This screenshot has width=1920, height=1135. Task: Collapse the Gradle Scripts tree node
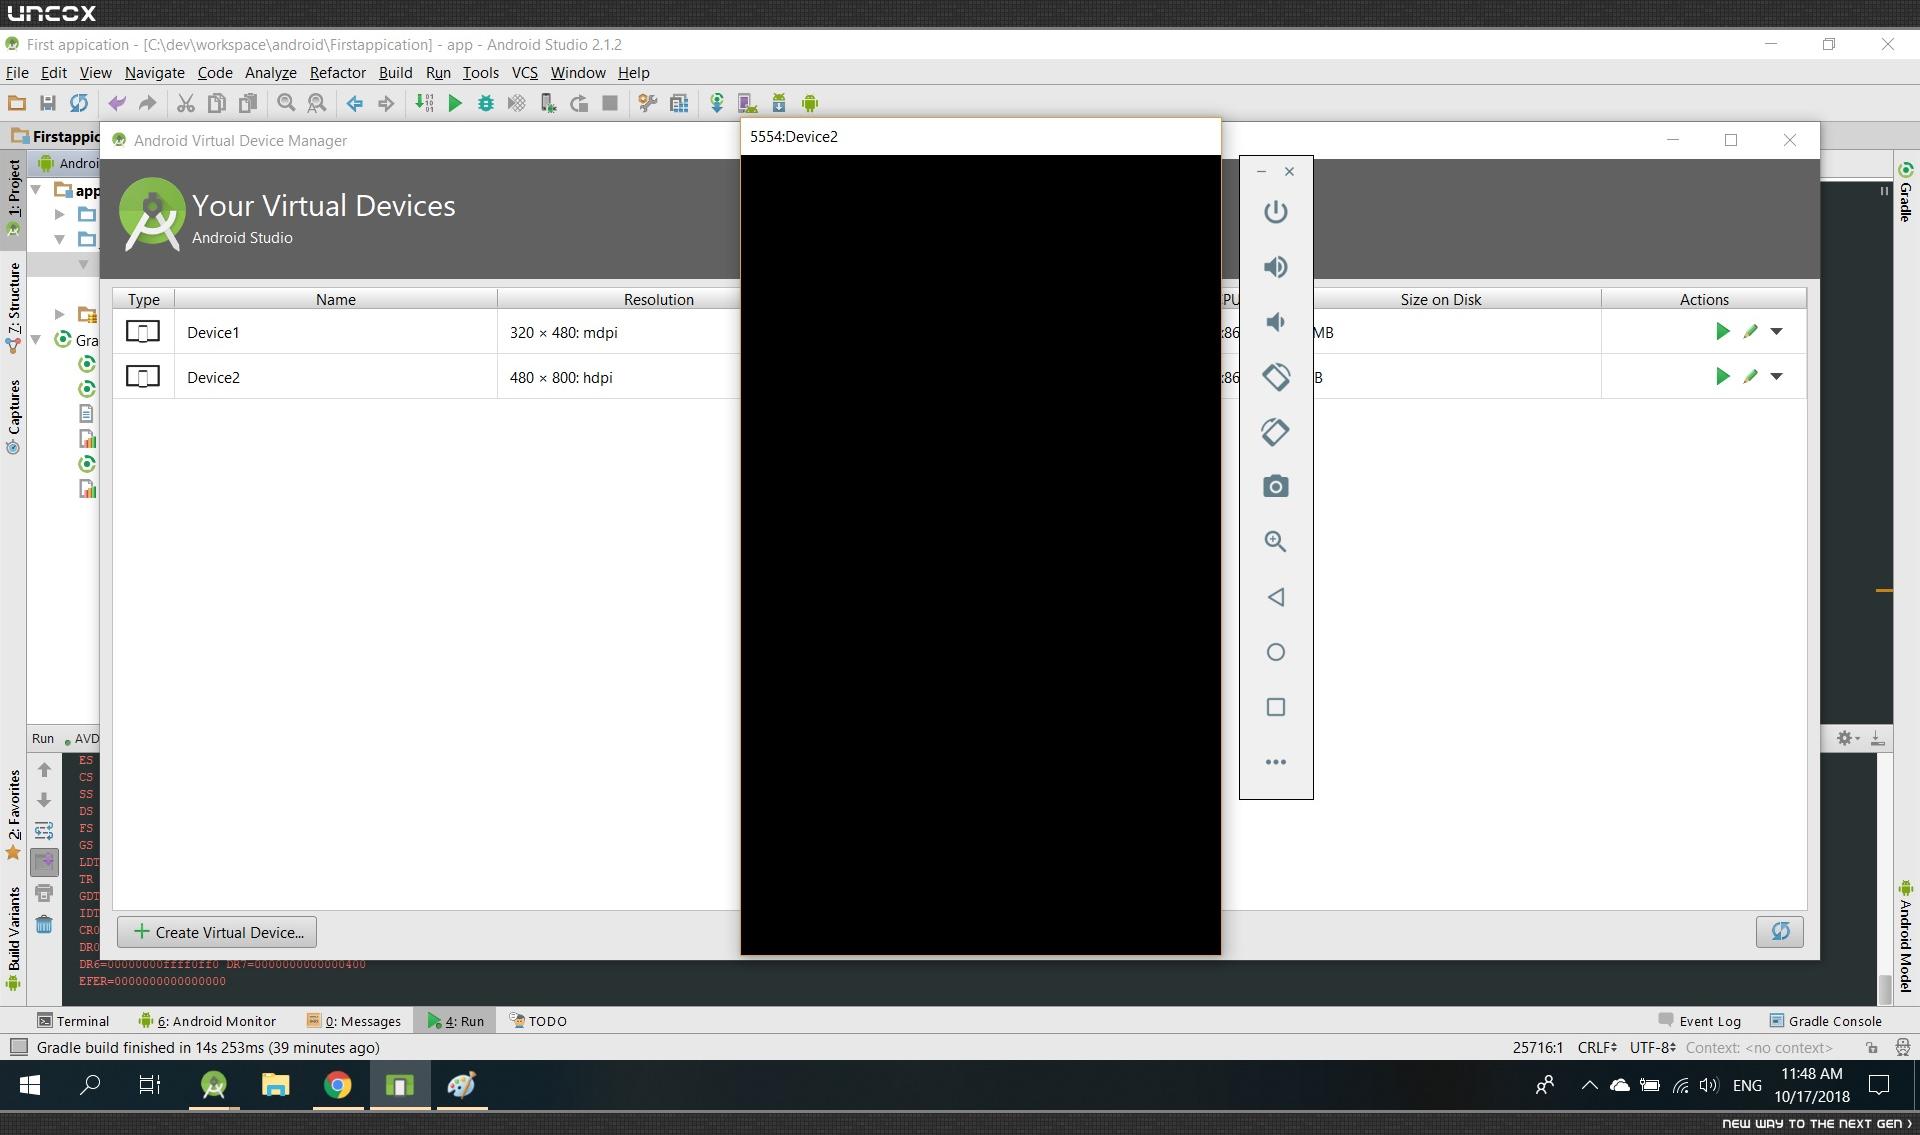36,340
